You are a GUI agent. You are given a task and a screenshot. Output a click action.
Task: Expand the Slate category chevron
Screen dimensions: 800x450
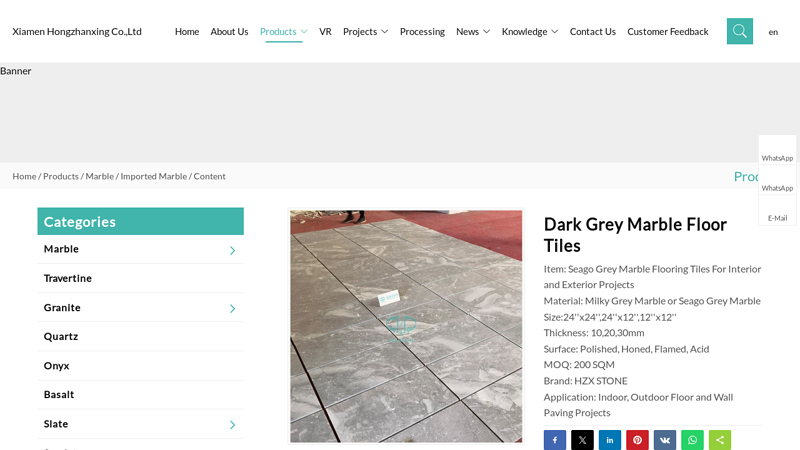coord(232,424)
